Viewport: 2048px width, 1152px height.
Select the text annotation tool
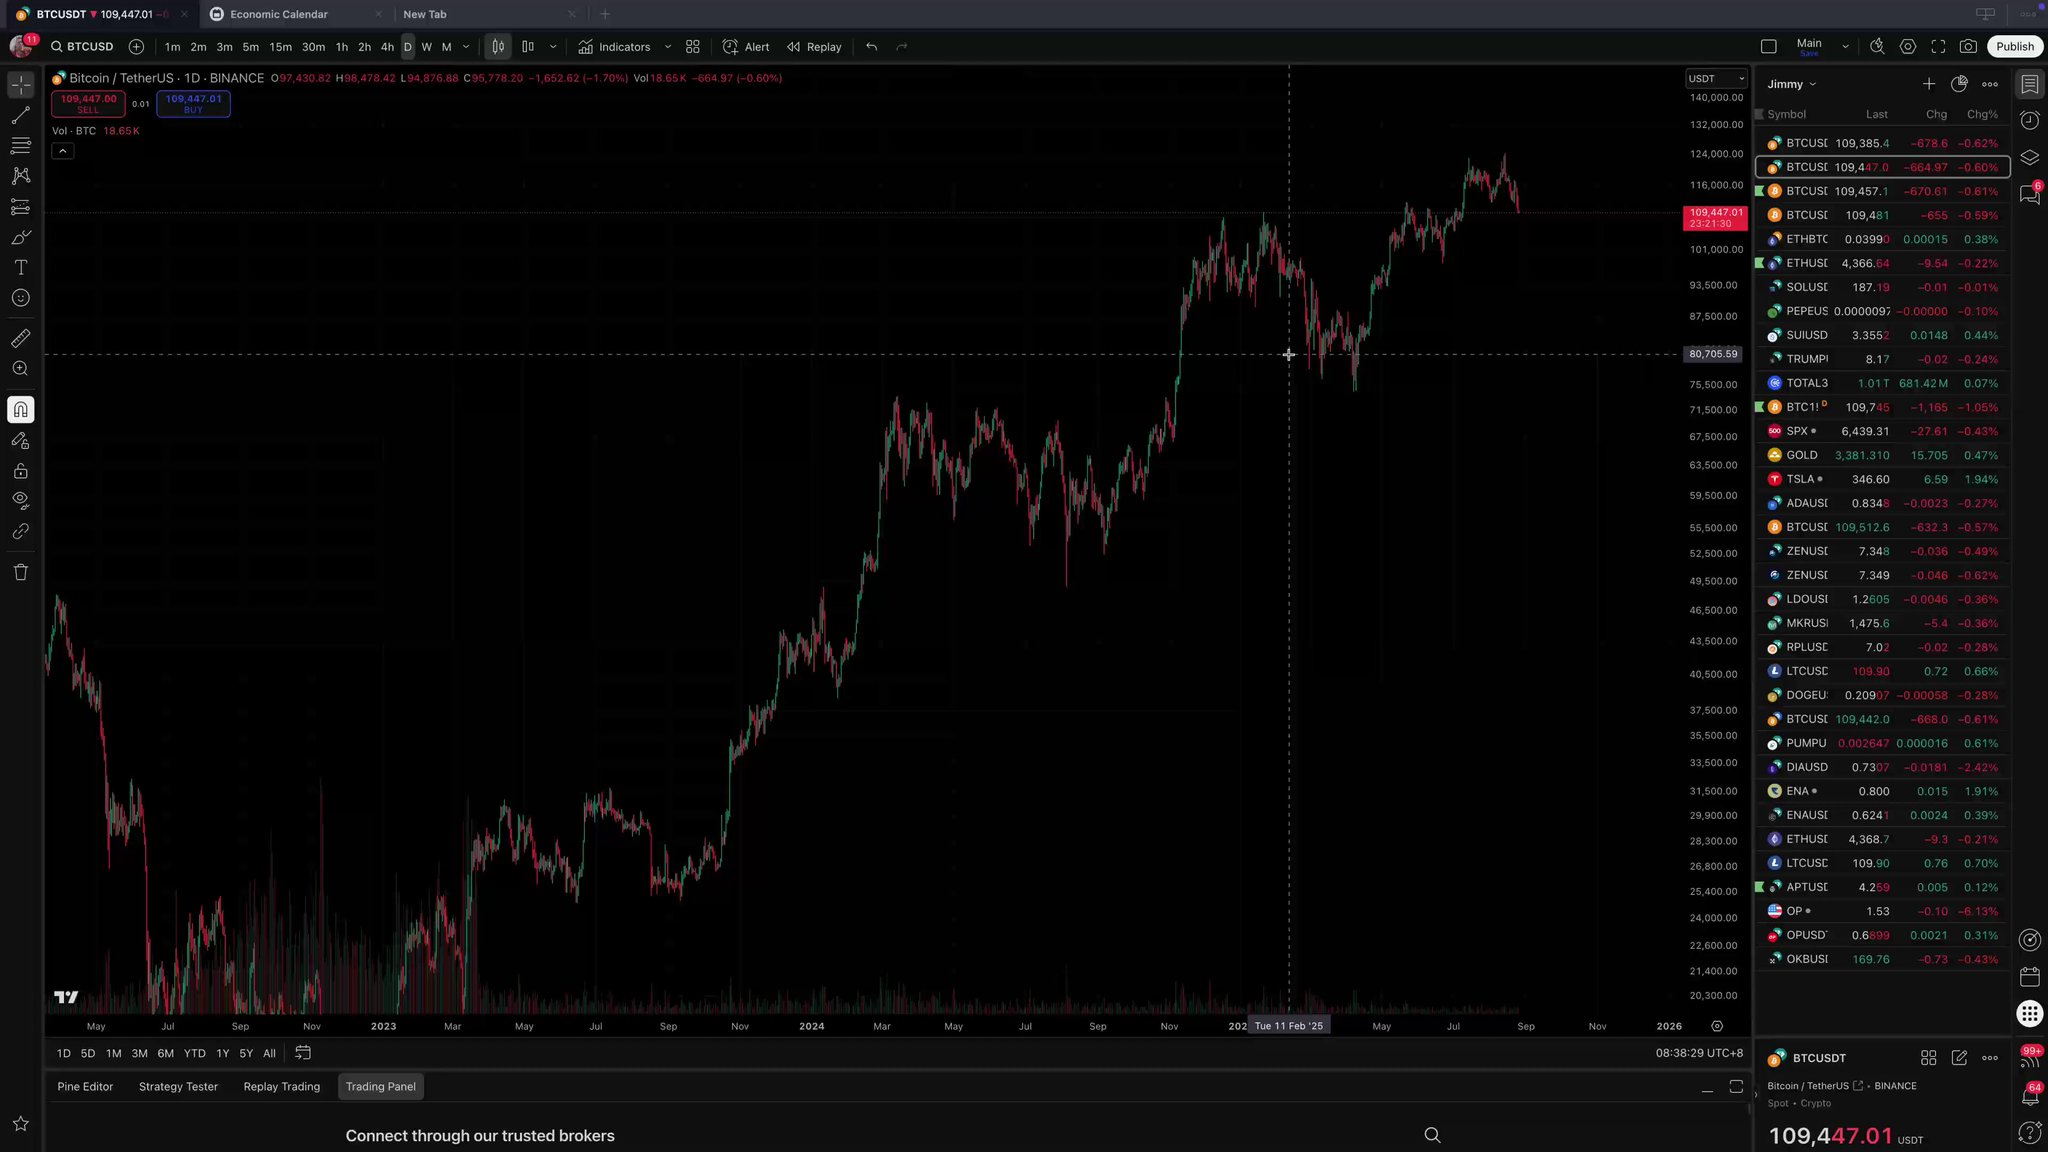click(21, 268)
